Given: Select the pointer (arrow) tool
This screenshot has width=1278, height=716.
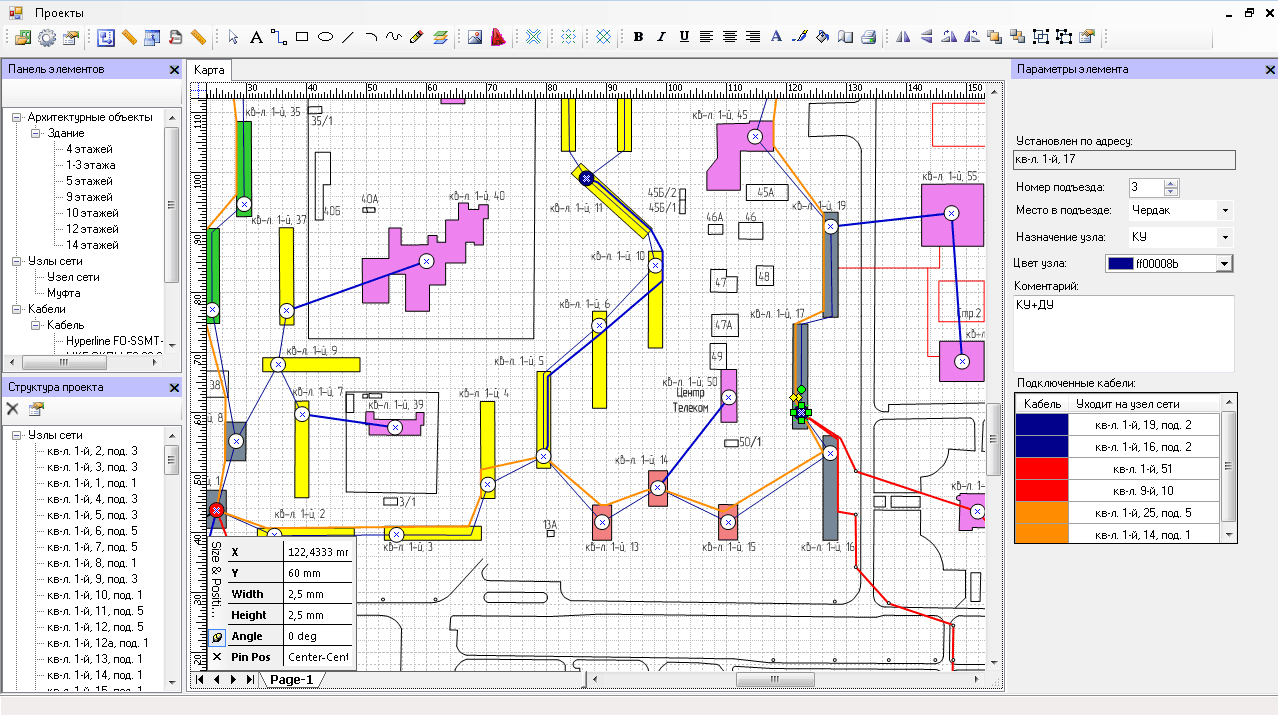Looking at the screenshot, I should pyautogui.click(x=233, y=37).
